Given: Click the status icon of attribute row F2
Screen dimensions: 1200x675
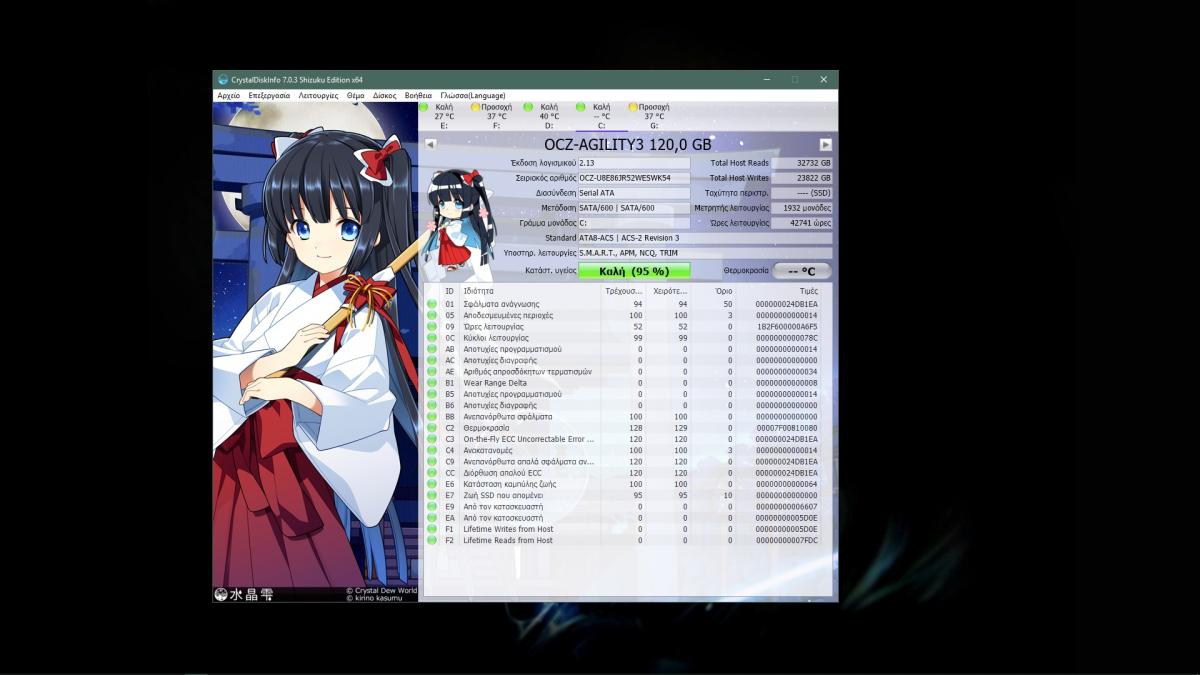Looking at the screenshot, I should pyautogui.click(x=432, y=540).
